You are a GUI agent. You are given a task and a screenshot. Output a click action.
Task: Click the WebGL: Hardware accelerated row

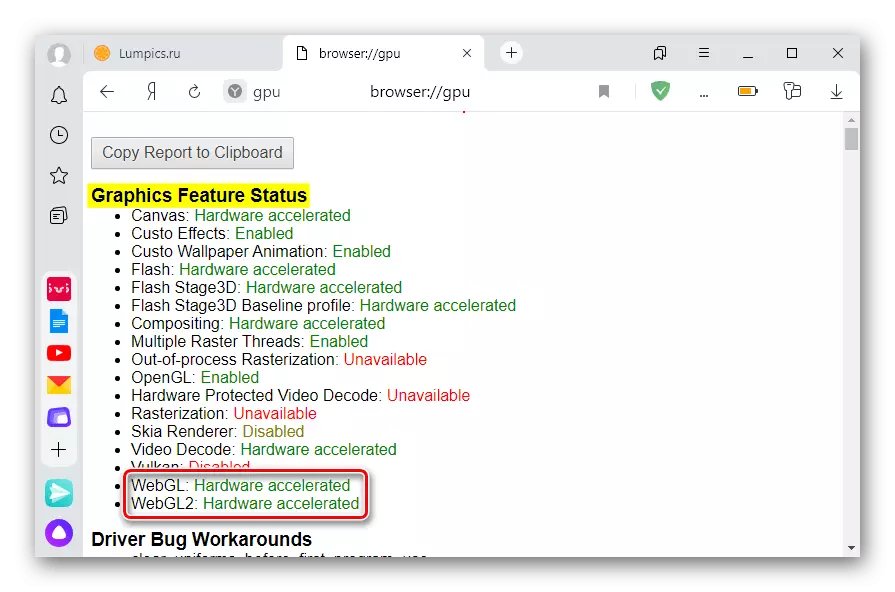240,485
